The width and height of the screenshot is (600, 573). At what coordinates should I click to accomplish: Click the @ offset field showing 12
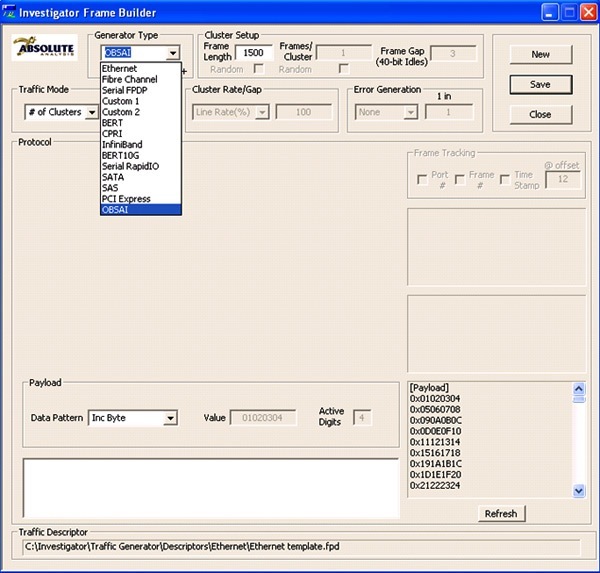(563, 179)
